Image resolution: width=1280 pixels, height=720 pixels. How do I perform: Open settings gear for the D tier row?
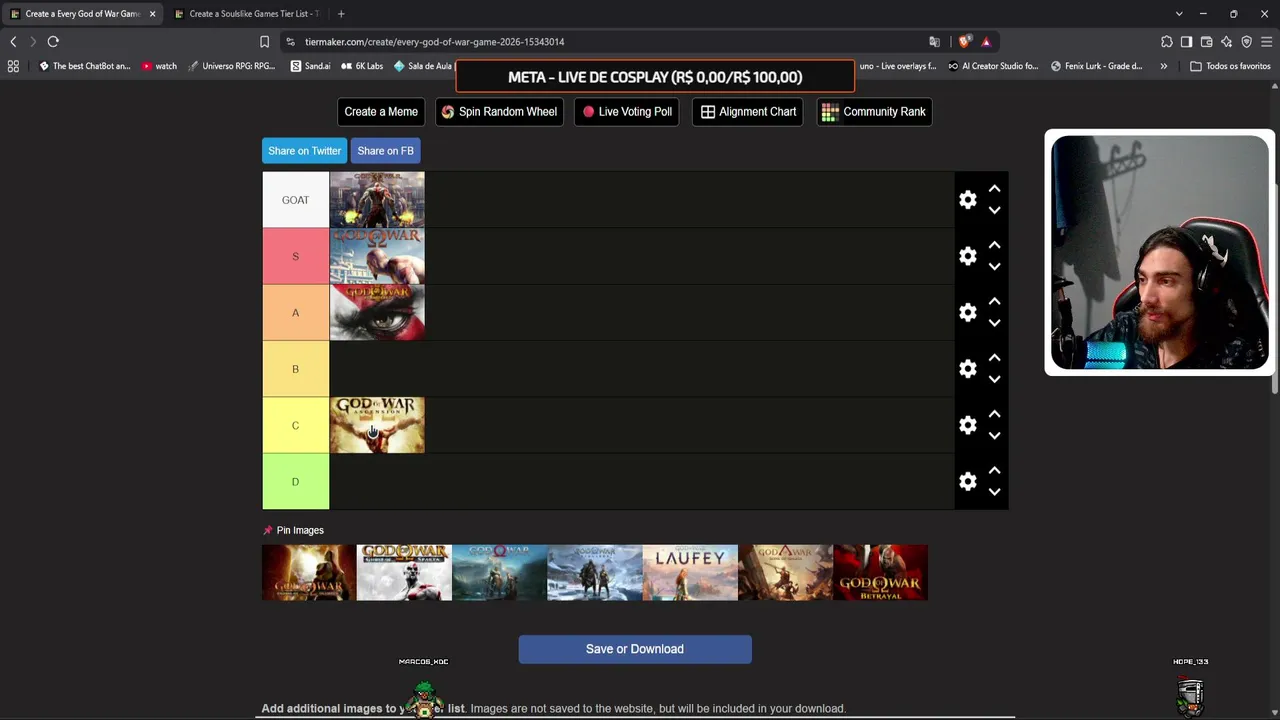coord(967,482)
